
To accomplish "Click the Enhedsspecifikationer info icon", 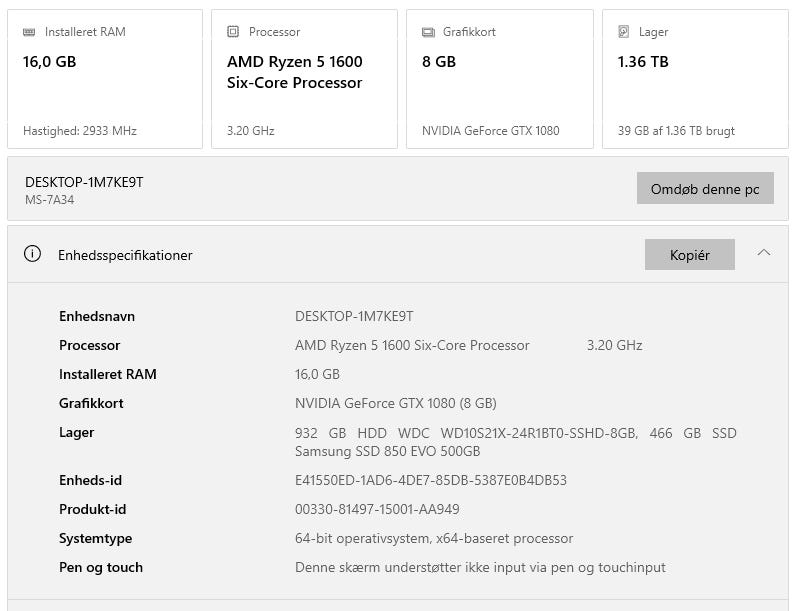I will tap(32, 254).
